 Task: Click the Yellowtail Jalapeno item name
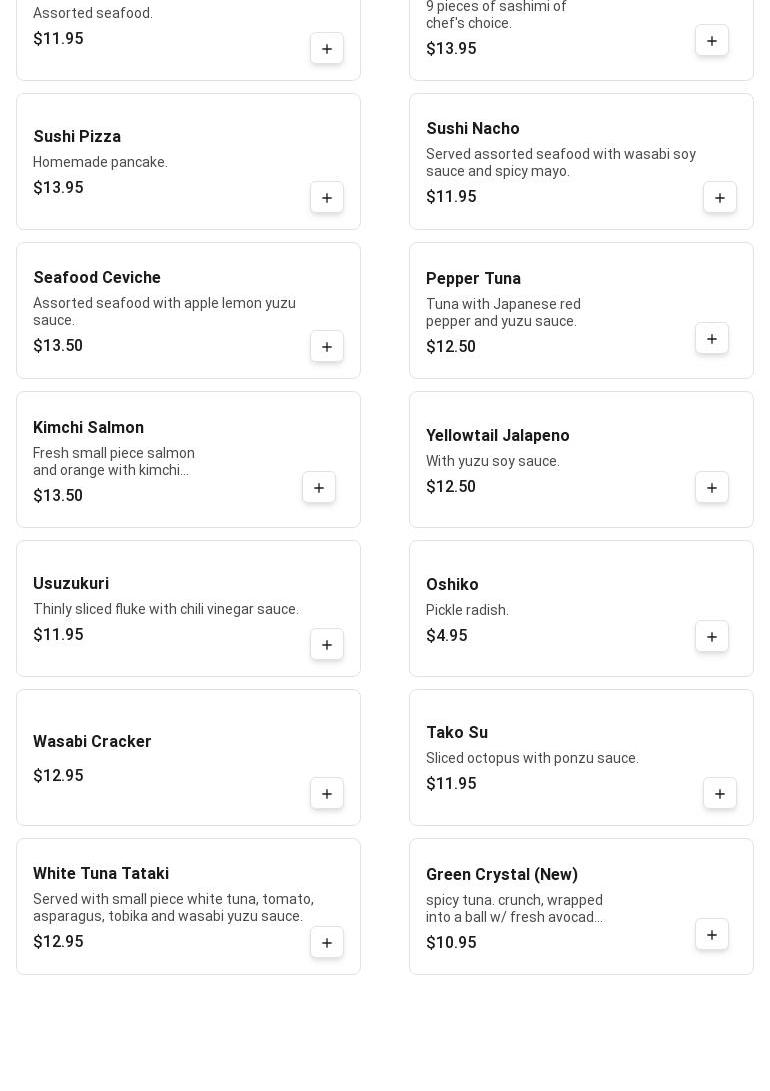pos(497,436)
